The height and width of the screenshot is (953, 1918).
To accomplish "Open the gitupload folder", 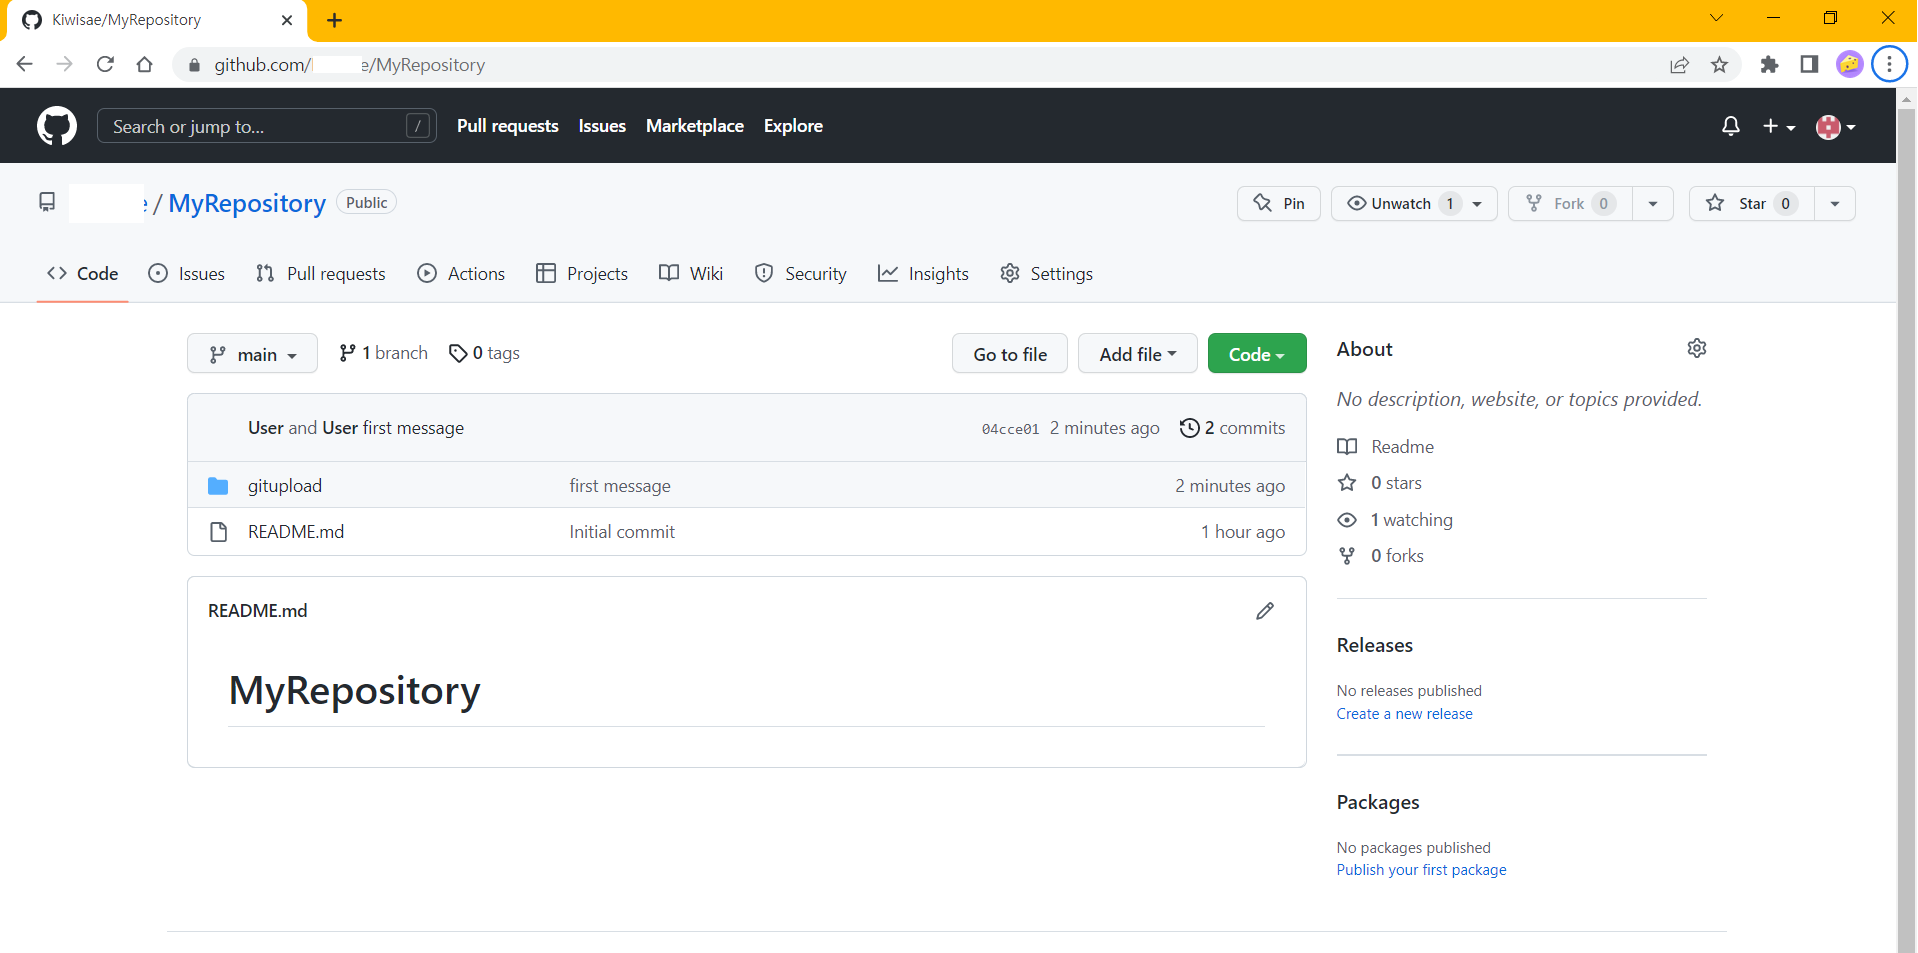I will (285, 486).
